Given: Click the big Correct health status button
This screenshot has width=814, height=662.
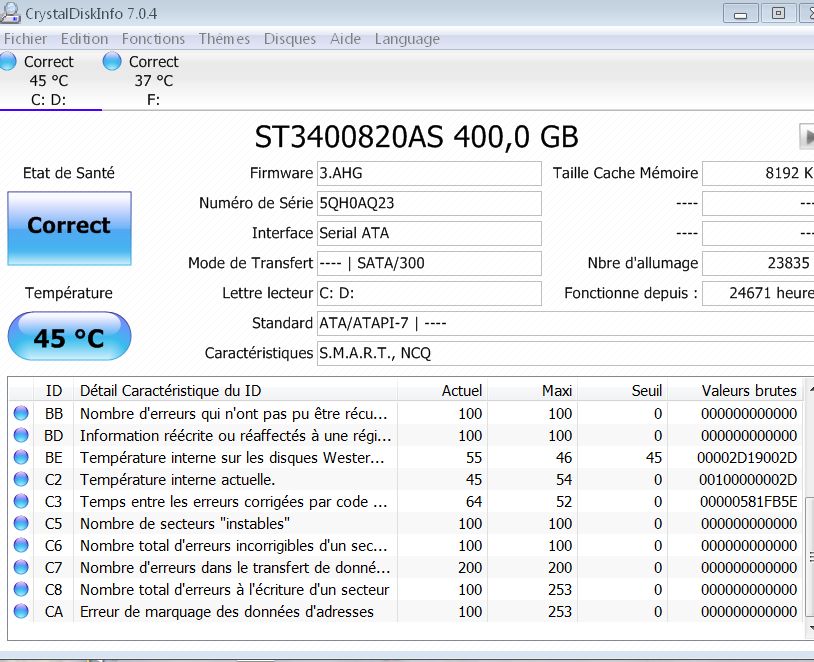Looking at the screenshot, I should coord(69,228).
